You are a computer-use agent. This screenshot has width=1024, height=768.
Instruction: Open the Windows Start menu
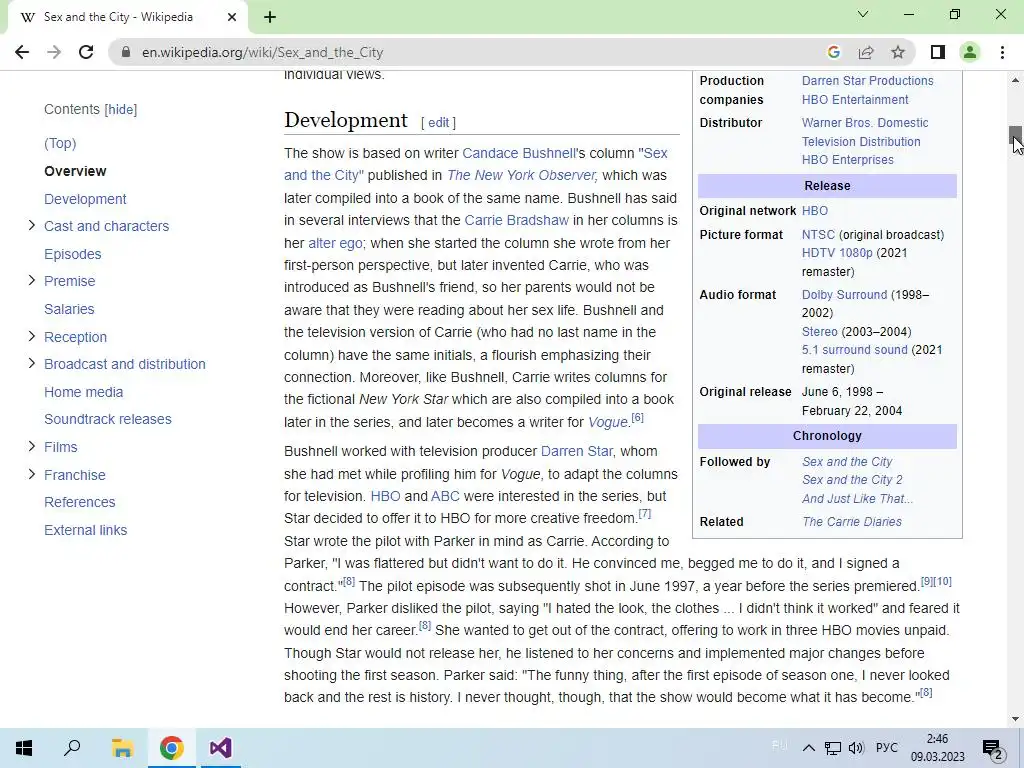click(x=24, y=748)
